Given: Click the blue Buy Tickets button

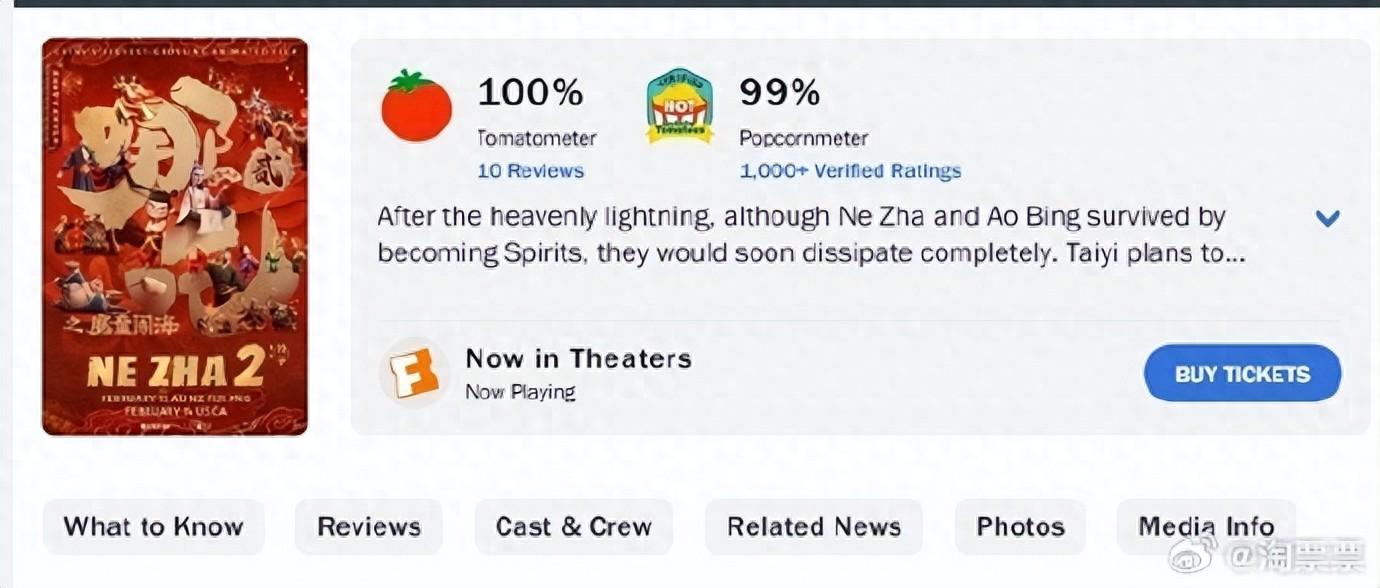Looking at the screenshot, I should point(1242,373).
